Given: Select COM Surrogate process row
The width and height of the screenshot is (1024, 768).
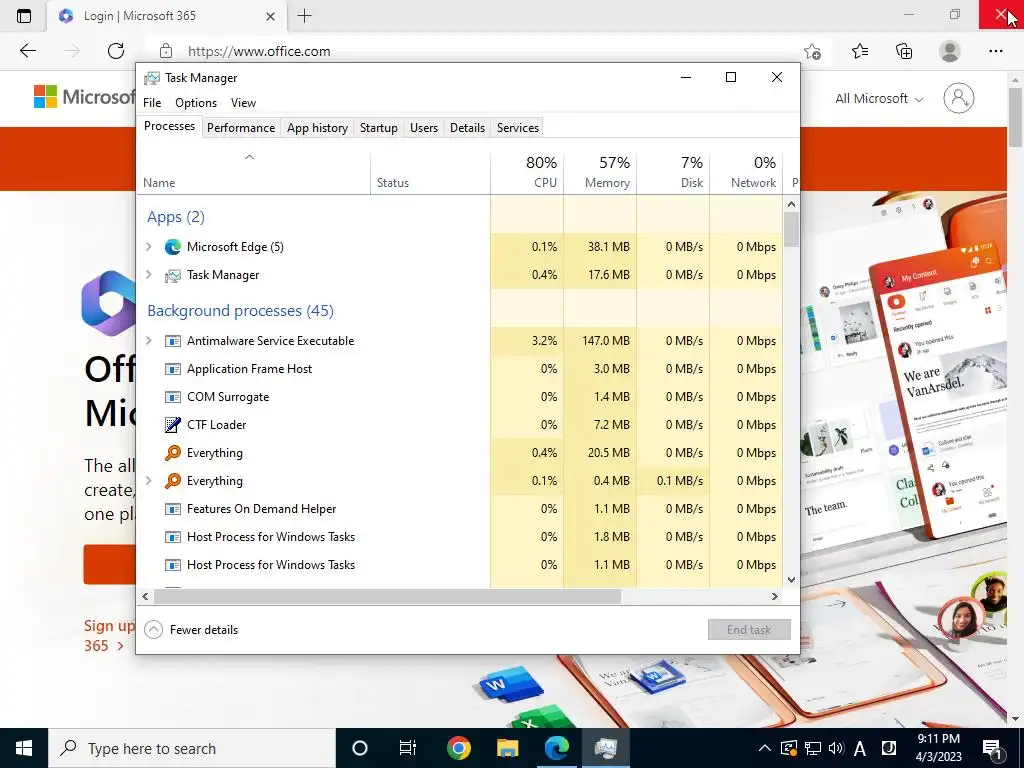Looking at the screenshot, I should (459, 397).
